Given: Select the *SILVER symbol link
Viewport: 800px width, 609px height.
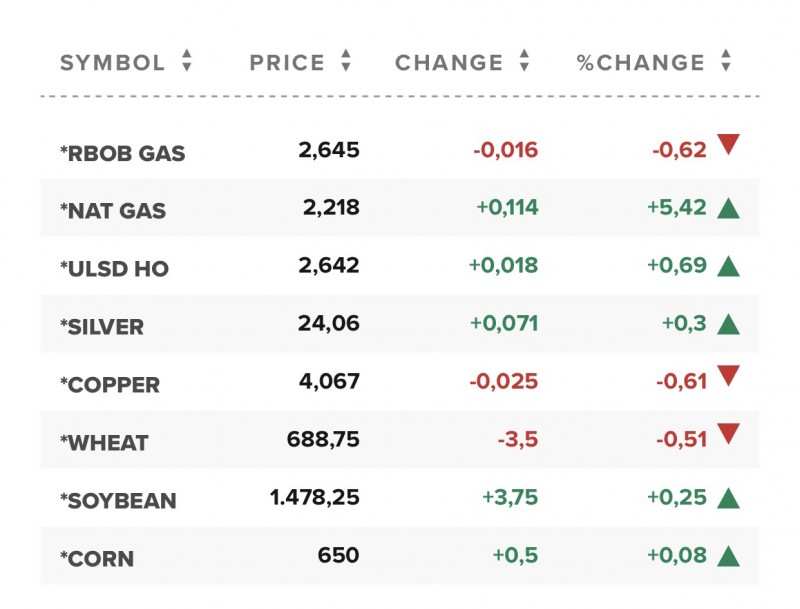Looking at the screenshot, I should pos(102,327).
